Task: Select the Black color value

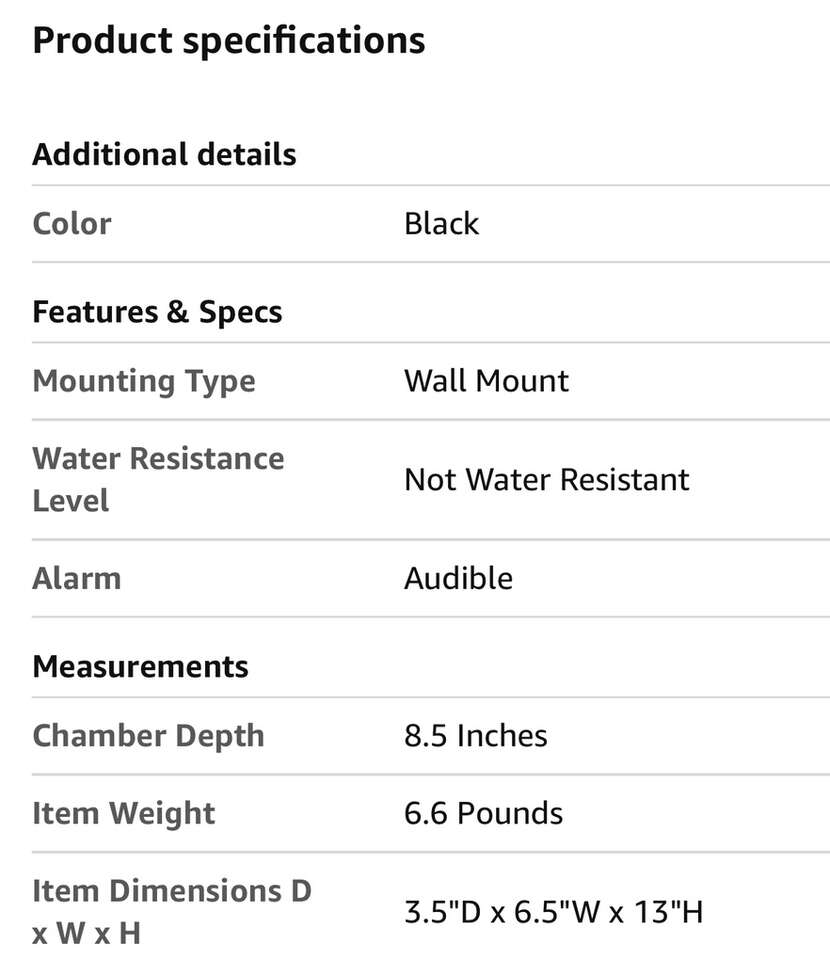Action: [441, 224]
